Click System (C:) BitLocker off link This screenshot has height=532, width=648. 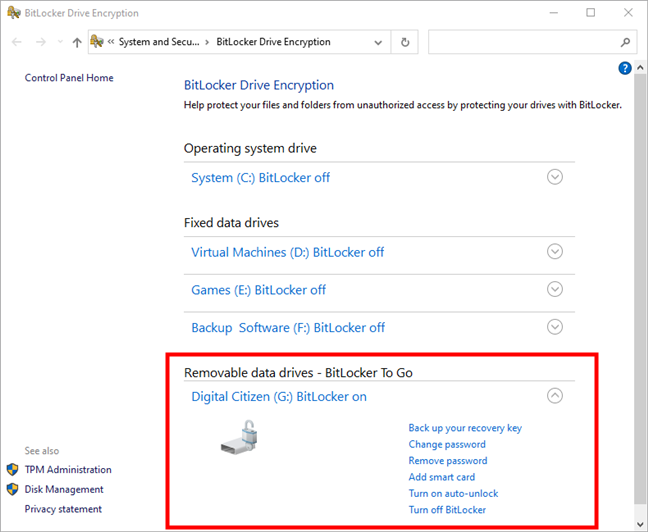coord(260,178)
